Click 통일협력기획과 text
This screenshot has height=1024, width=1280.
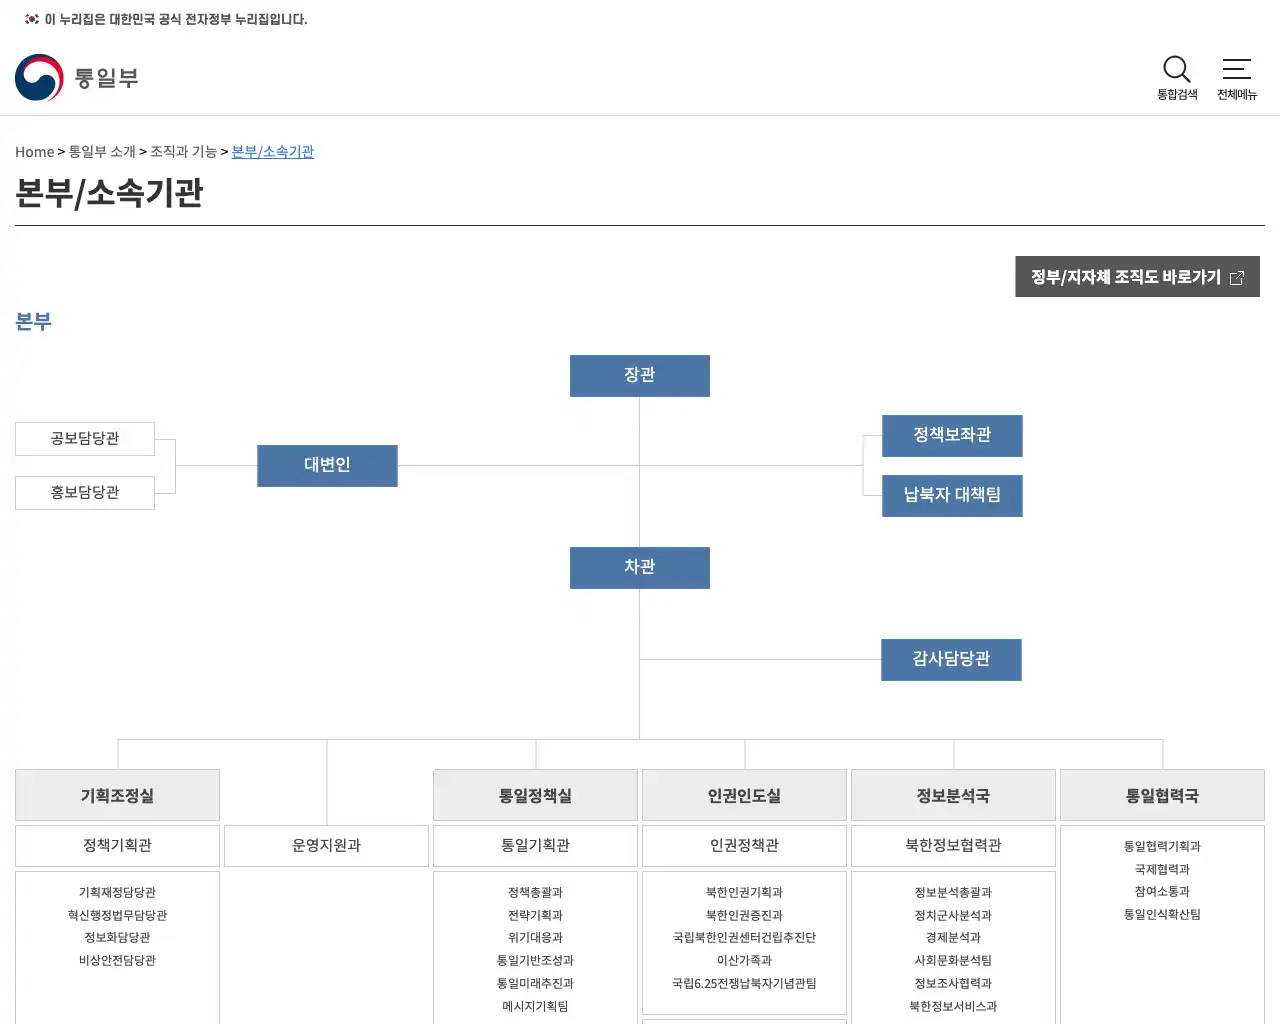pos(1162,846)
